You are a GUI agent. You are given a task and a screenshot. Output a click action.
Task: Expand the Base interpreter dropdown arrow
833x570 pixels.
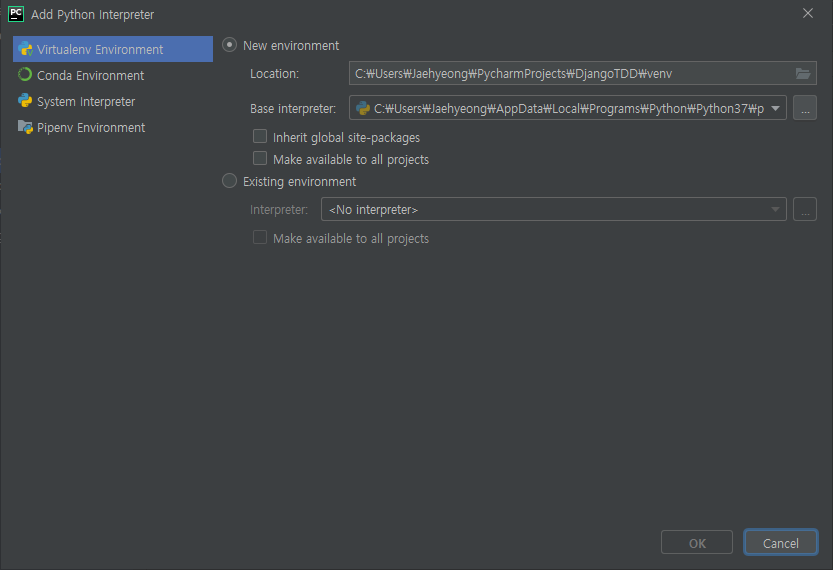775,108
